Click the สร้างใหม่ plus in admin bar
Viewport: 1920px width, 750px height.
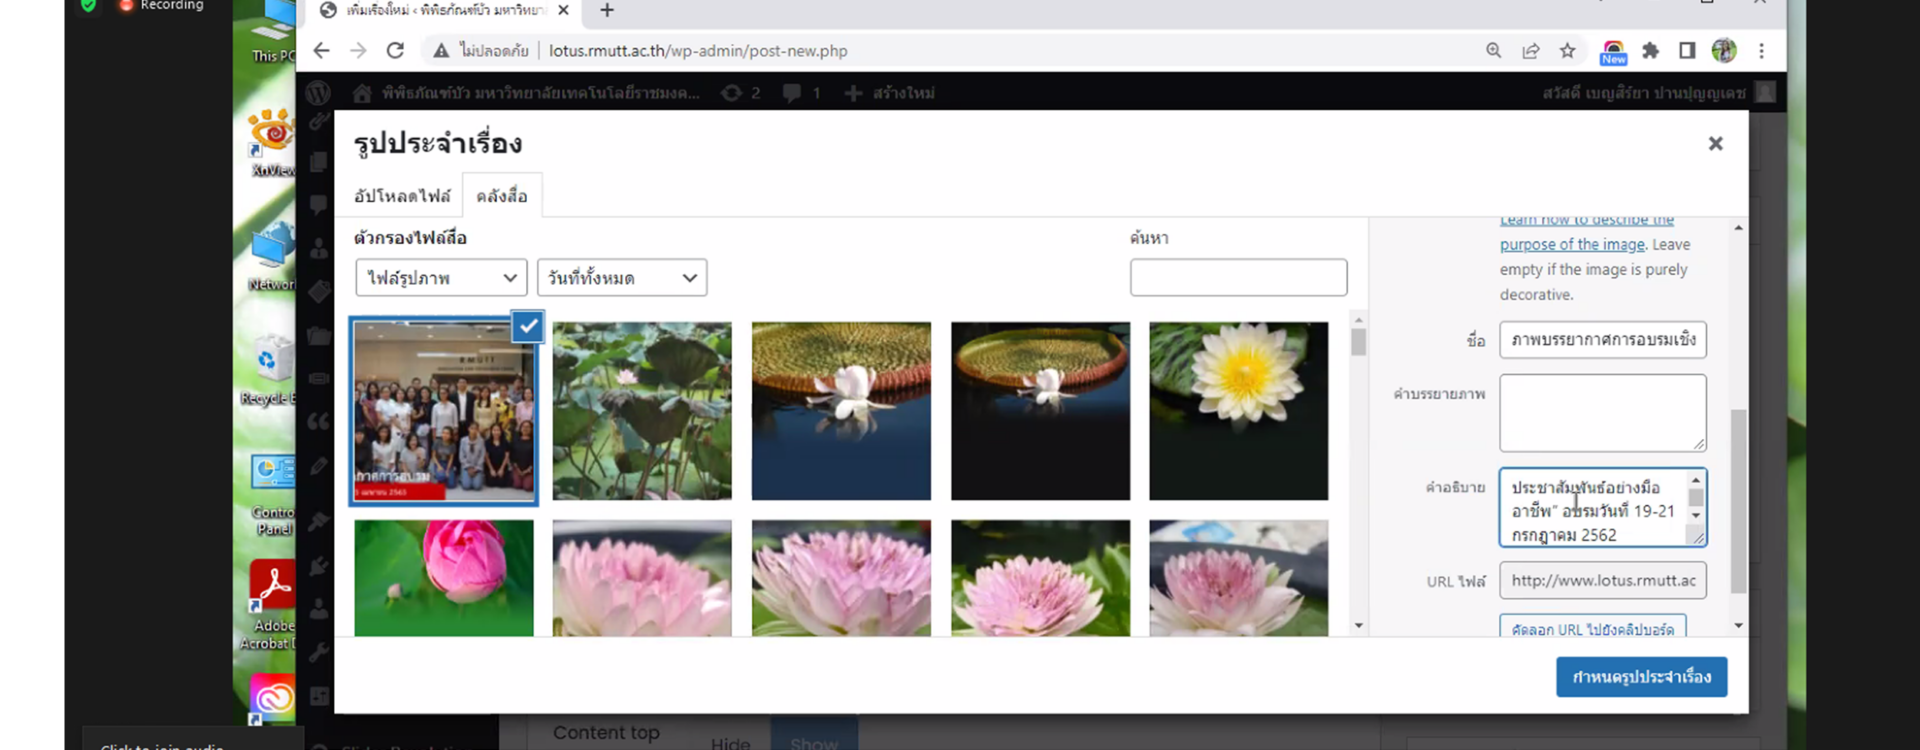pos(889,93)
